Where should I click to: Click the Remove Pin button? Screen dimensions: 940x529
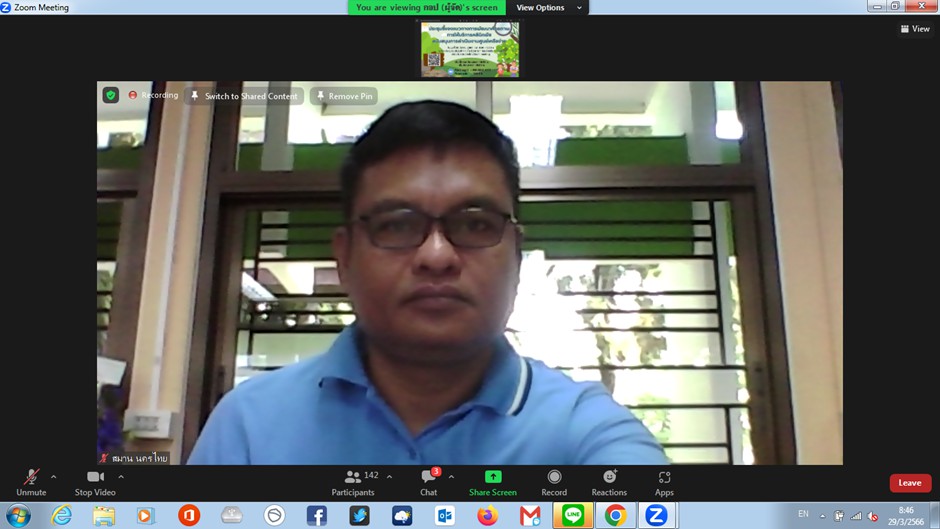(x=343, y=96)
